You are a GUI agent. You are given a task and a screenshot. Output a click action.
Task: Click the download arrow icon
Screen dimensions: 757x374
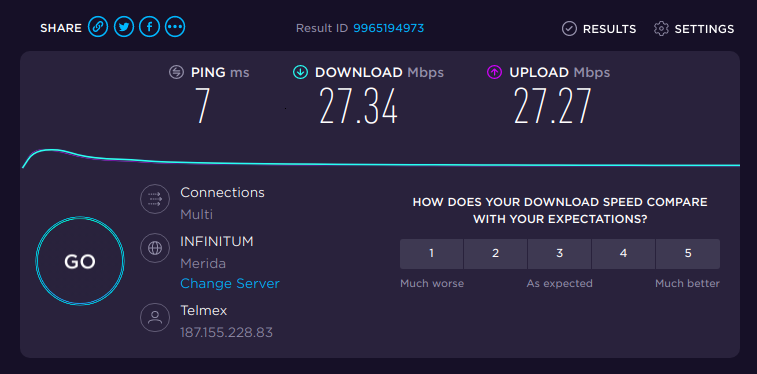click(300, 72)
